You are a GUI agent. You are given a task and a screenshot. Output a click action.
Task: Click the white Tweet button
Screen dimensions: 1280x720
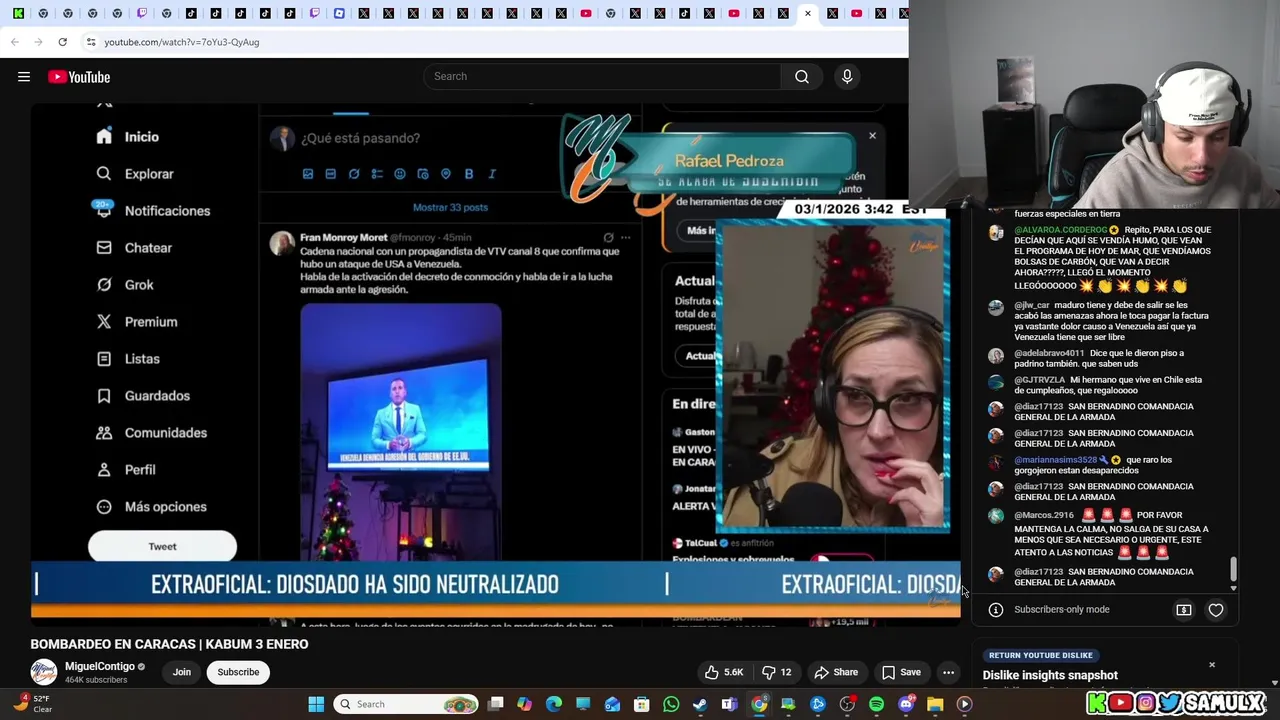pyautogui.click(x=162, y=547)
